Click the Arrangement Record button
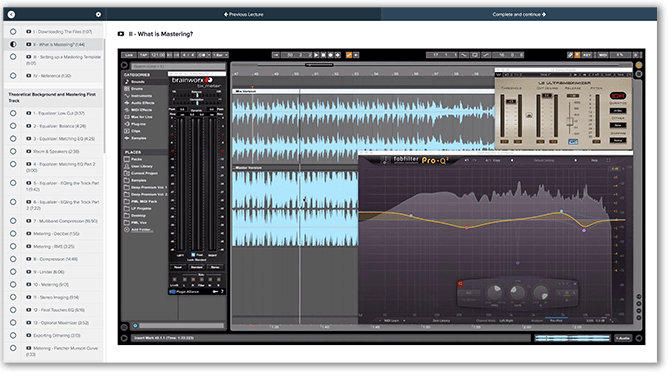This screenshot has height=378, width=672. point(330,55)
